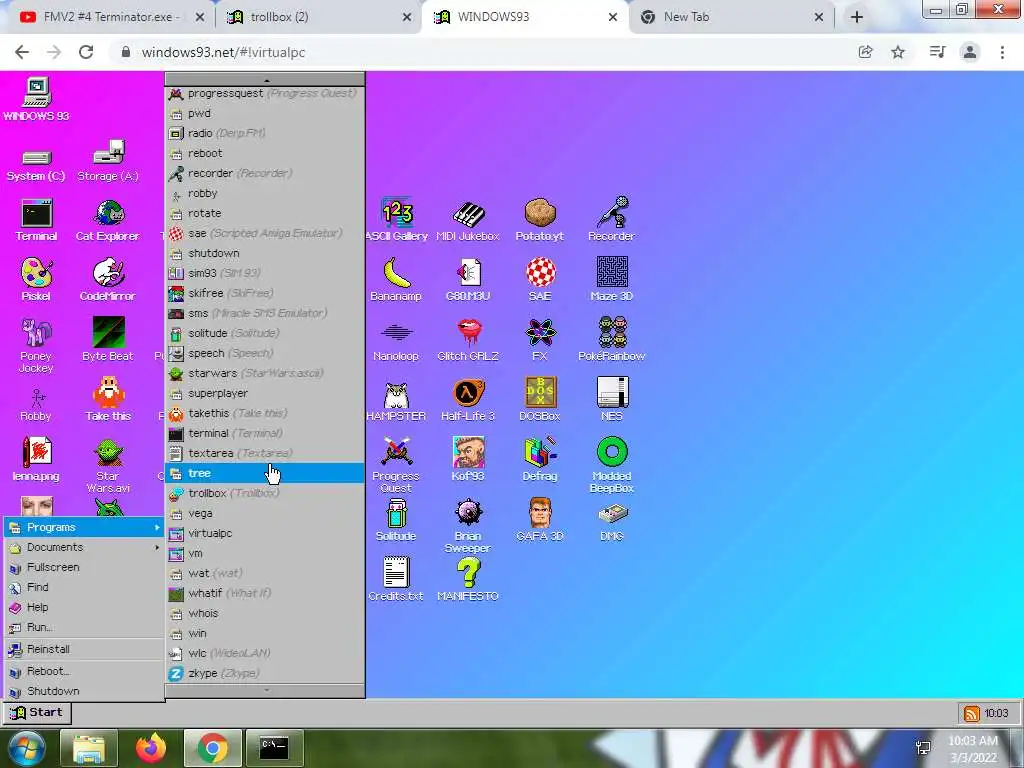Open Byte Beat desktop icon
The image size is (1024, 768).
108,340
